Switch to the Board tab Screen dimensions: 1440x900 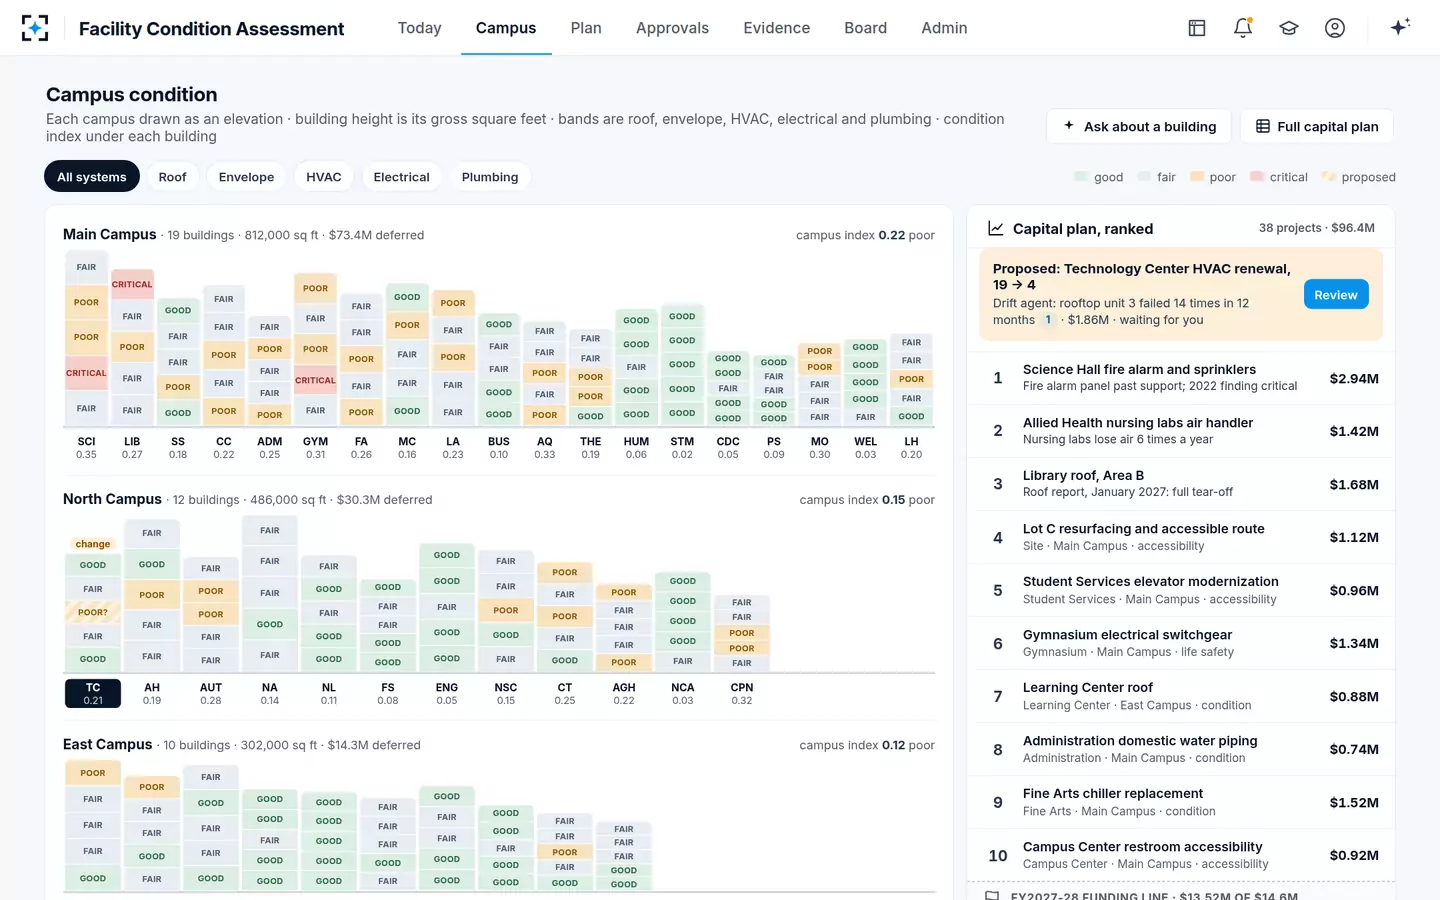865,28
